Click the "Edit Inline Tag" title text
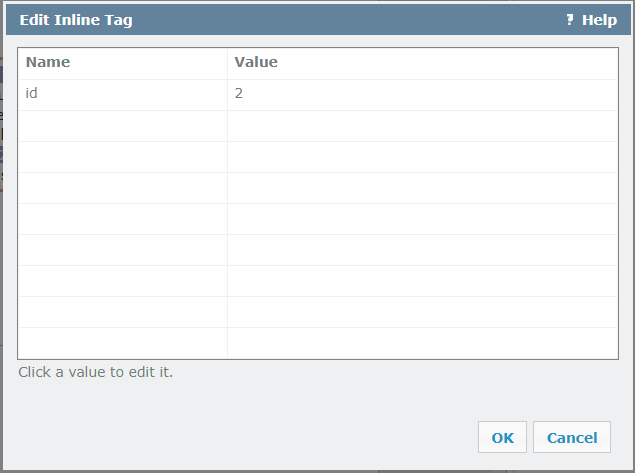Screen dimensions: 635x473 pyautogui.click(x=76, y=20)
